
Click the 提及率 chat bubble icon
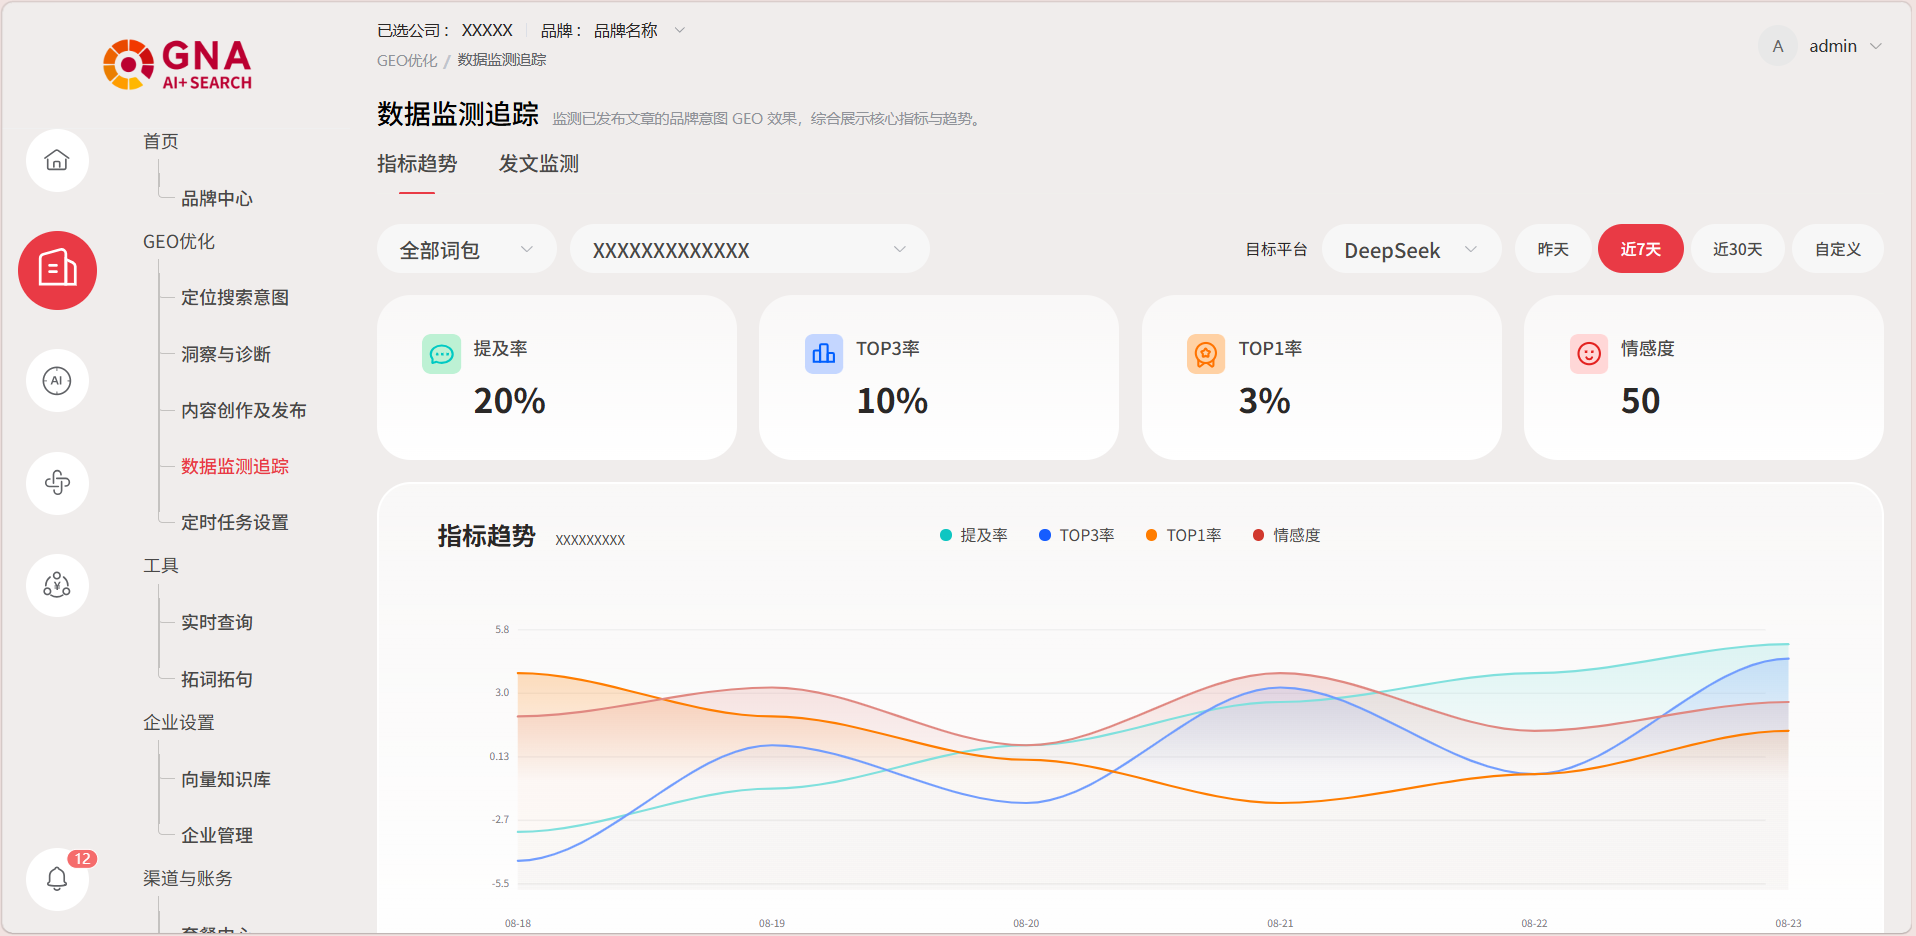tap(442, 354)
